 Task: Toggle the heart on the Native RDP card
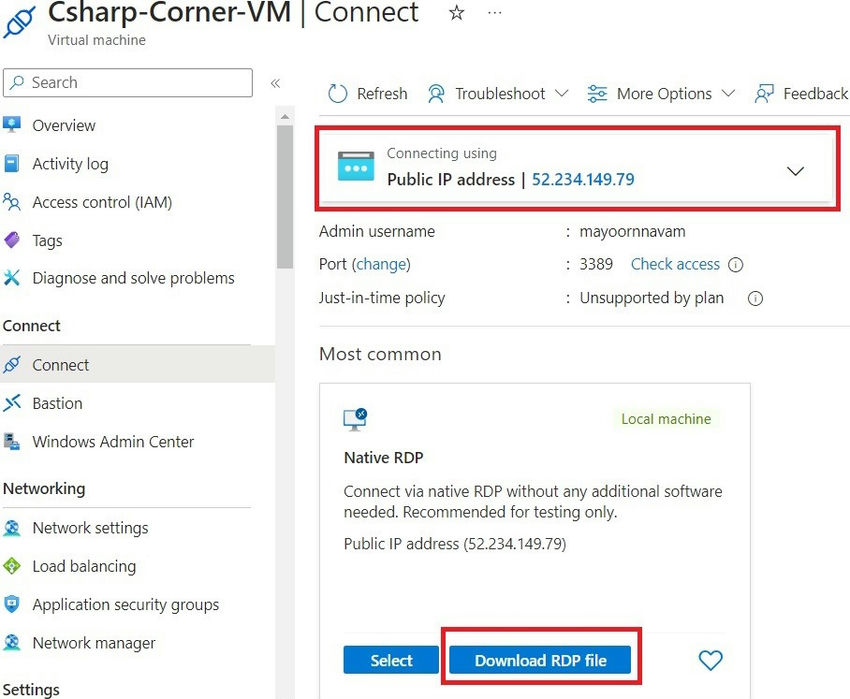point(711,660)
